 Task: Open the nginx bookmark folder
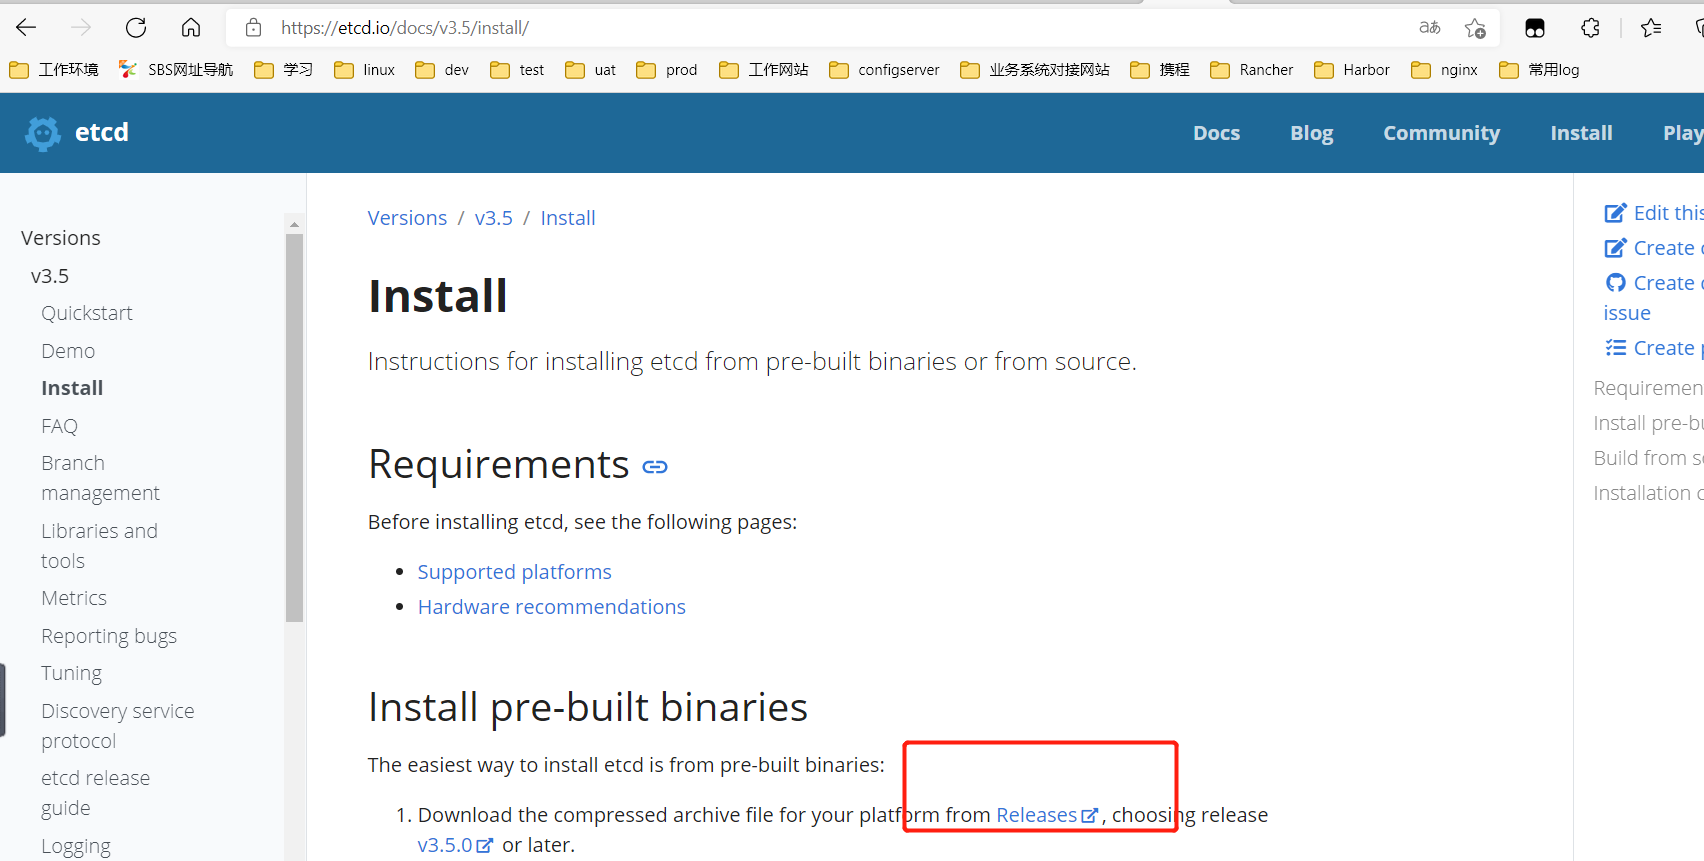1445,70
